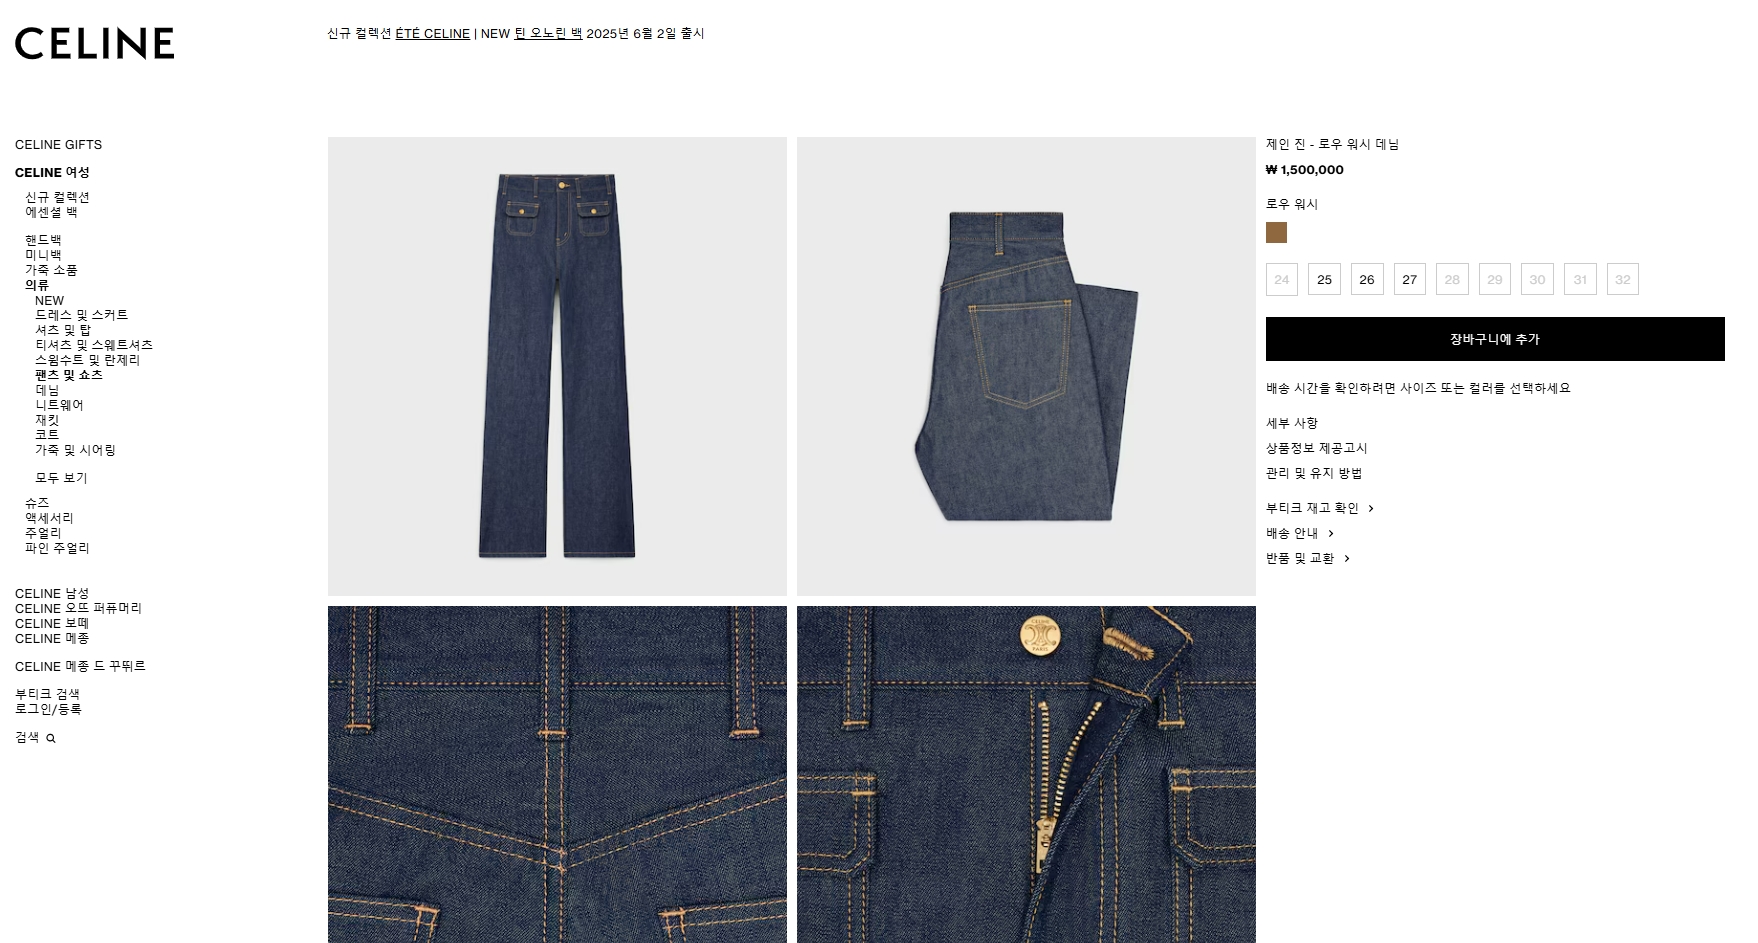This screenshot has width=1758, height=943.
Task: Expand the 관리 및 유지 방법 section
Action: point(1314,473)
